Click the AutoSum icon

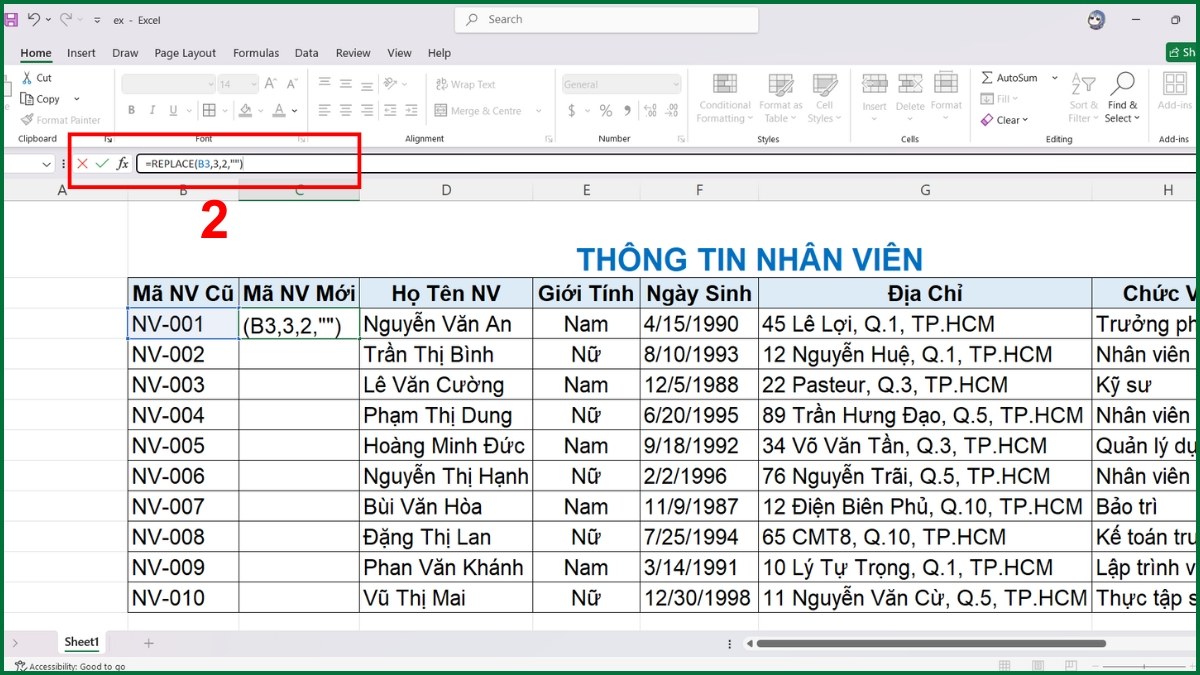point(988,77)
